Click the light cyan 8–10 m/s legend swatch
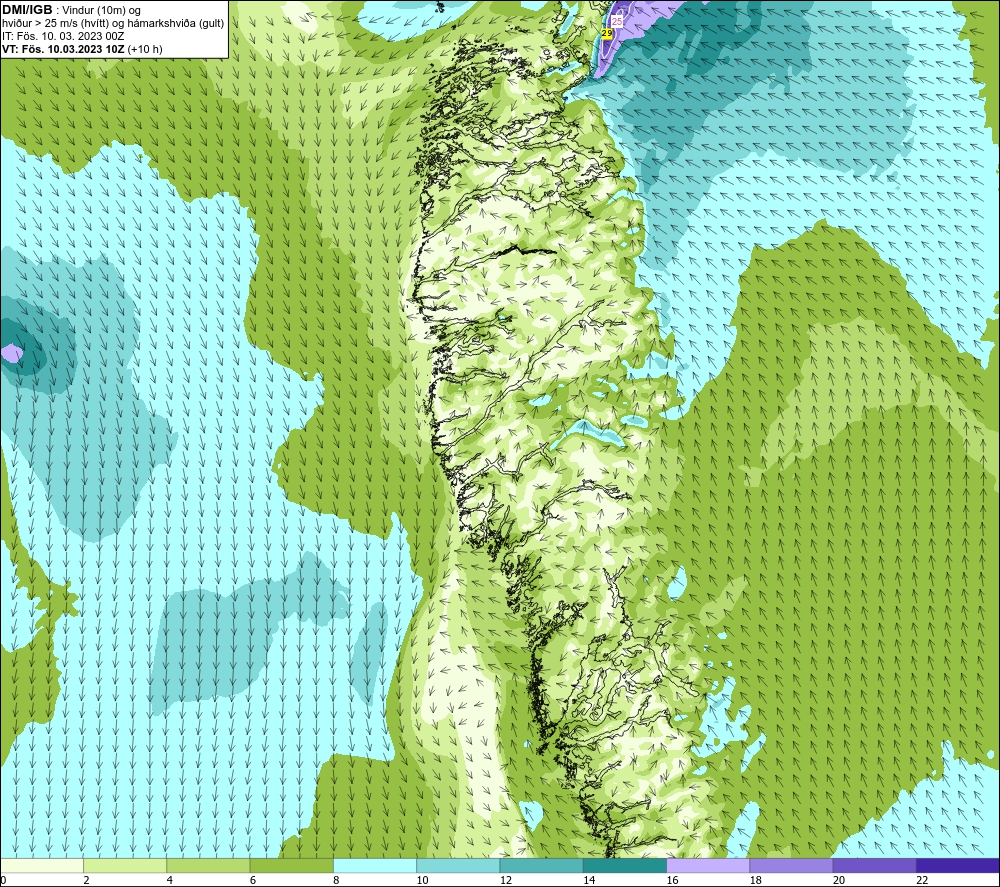 tap(375, 865)
